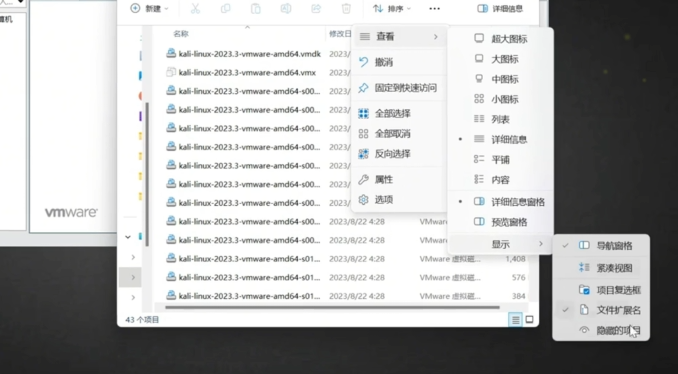Toggle 导航窗格 navigation pane
The width and height of the screenshot is (678, 374).
[x=601, y=246]
